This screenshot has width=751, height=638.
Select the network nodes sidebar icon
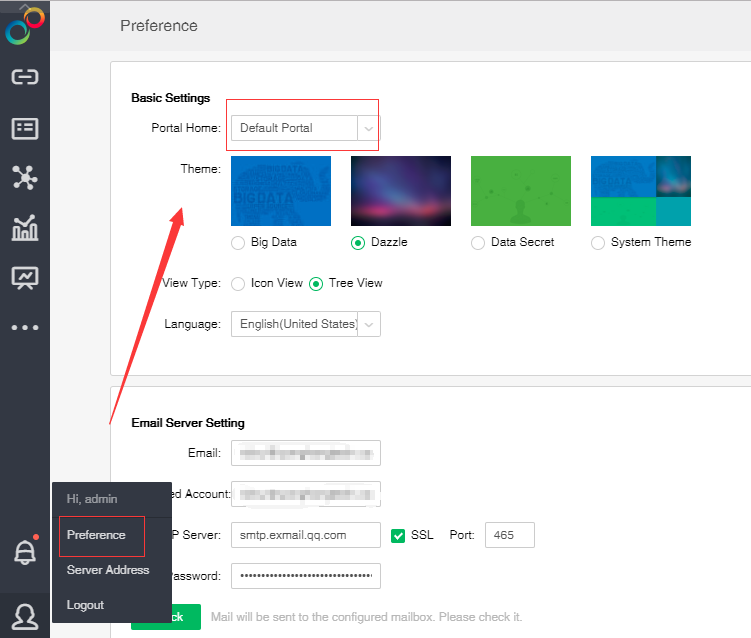(25, 178)
